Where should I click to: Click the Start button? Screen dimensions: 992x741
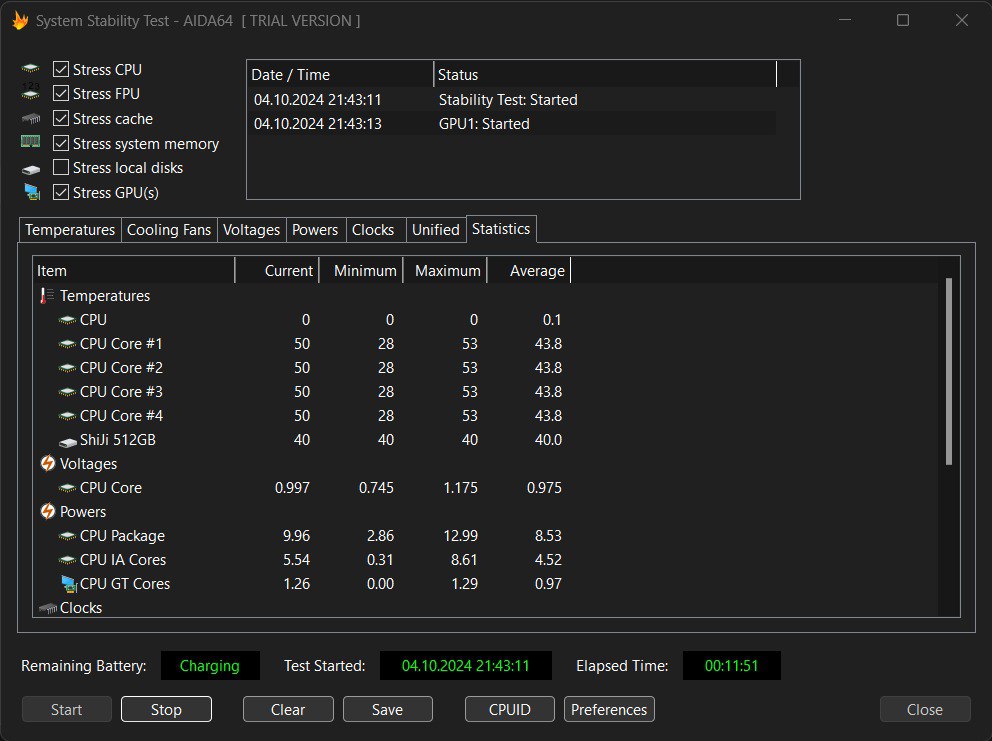click(66, 709)
